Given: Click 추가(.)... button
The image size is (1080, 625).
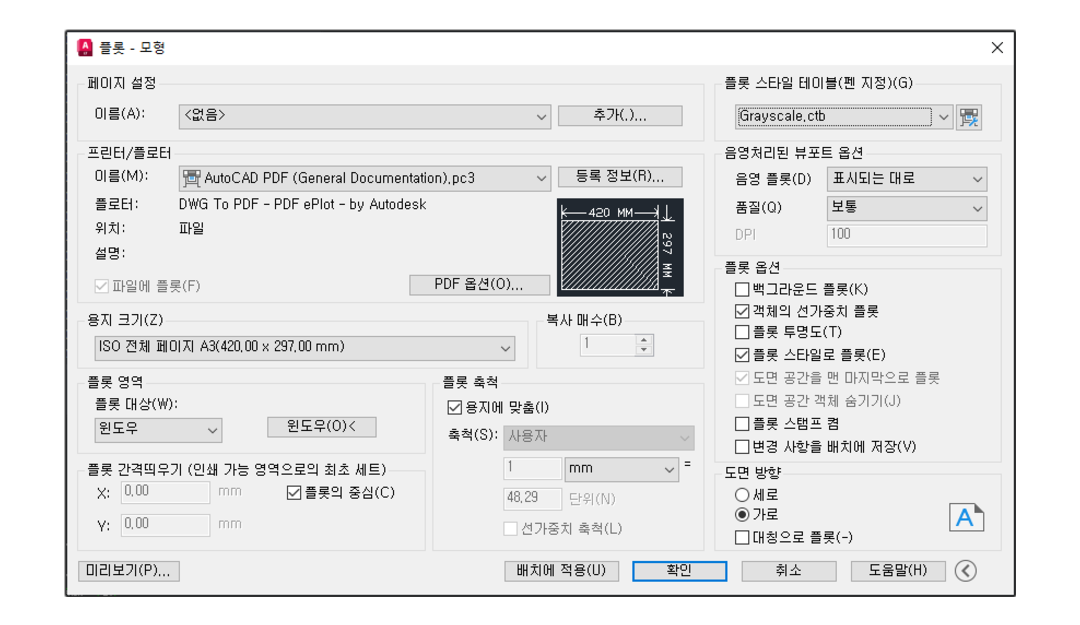Looking at the screenshot, I should [x=620, y=116].
